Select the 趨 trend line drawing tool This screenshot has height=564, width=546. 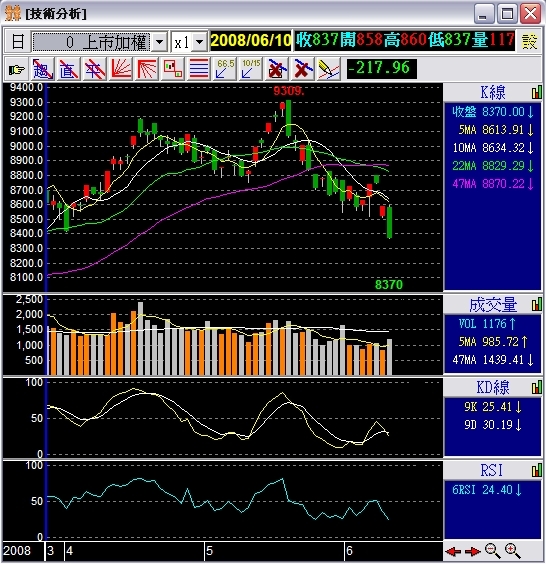(x=42, y=69)
